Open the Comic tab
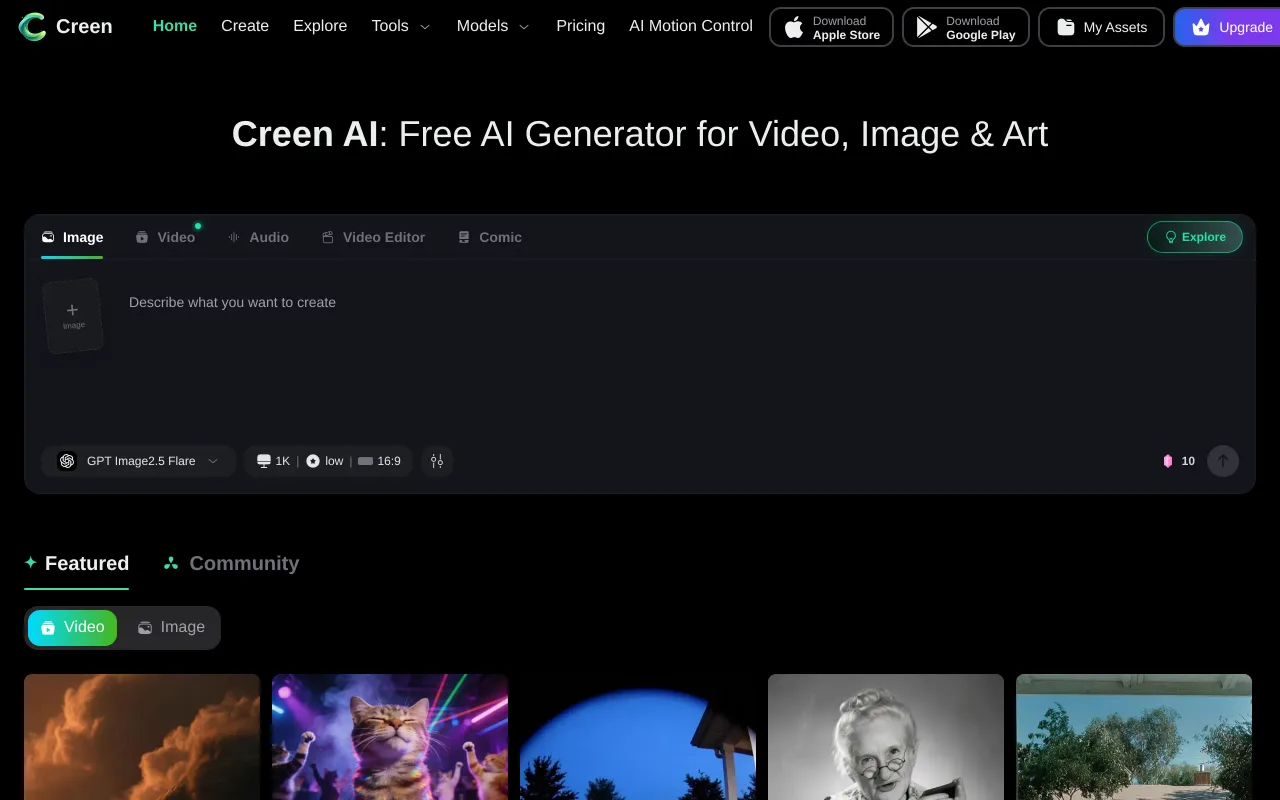The width and height of the screenshot is (1280, 800). point(490,237)
